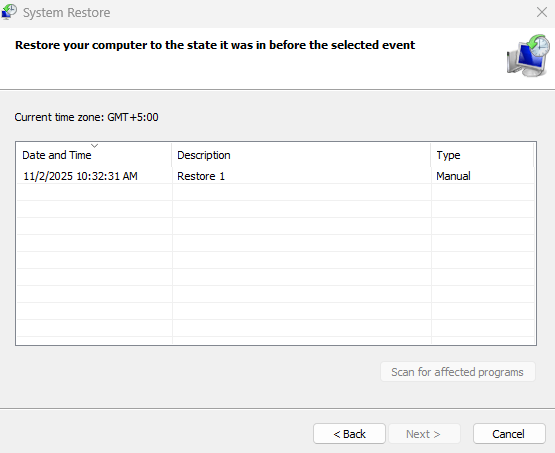Cancel the System Restore wizard
Image resolution: width=555 pixels, height=453 pixels.
coord(509,434)
